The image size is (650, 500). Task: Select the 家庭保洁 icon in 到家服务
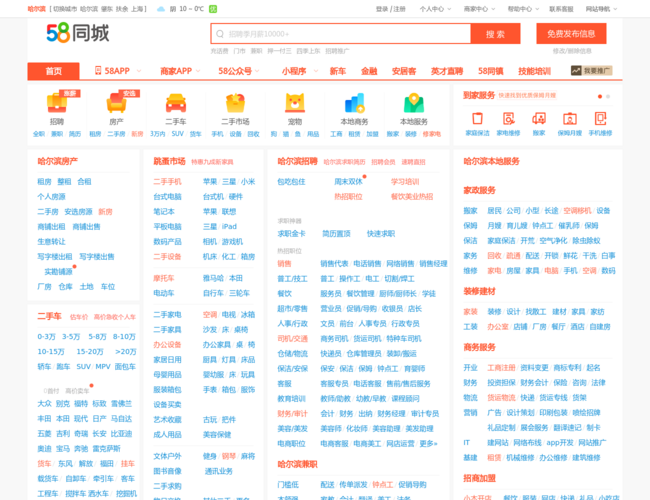click(x=478, y=119)
